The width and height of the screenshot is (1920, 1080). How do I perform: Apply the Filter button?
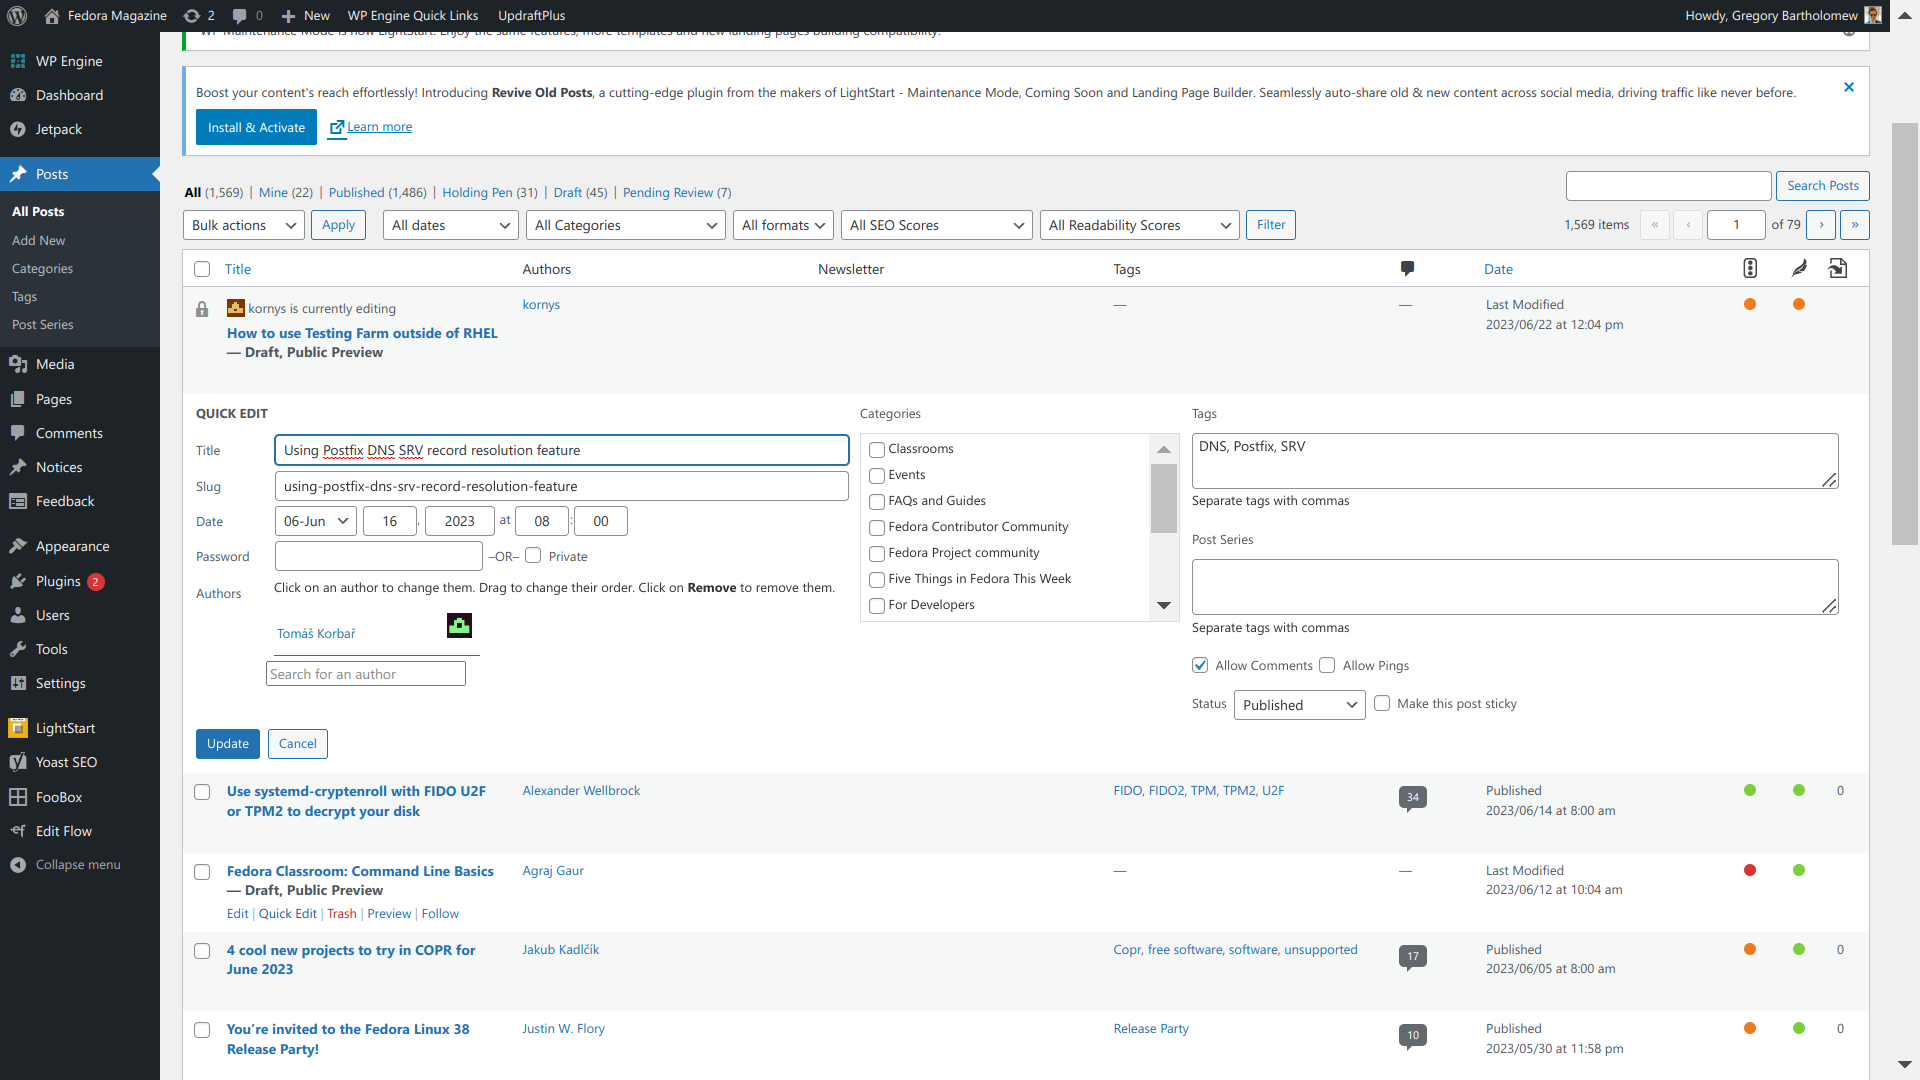click(x=1271, y=225)
